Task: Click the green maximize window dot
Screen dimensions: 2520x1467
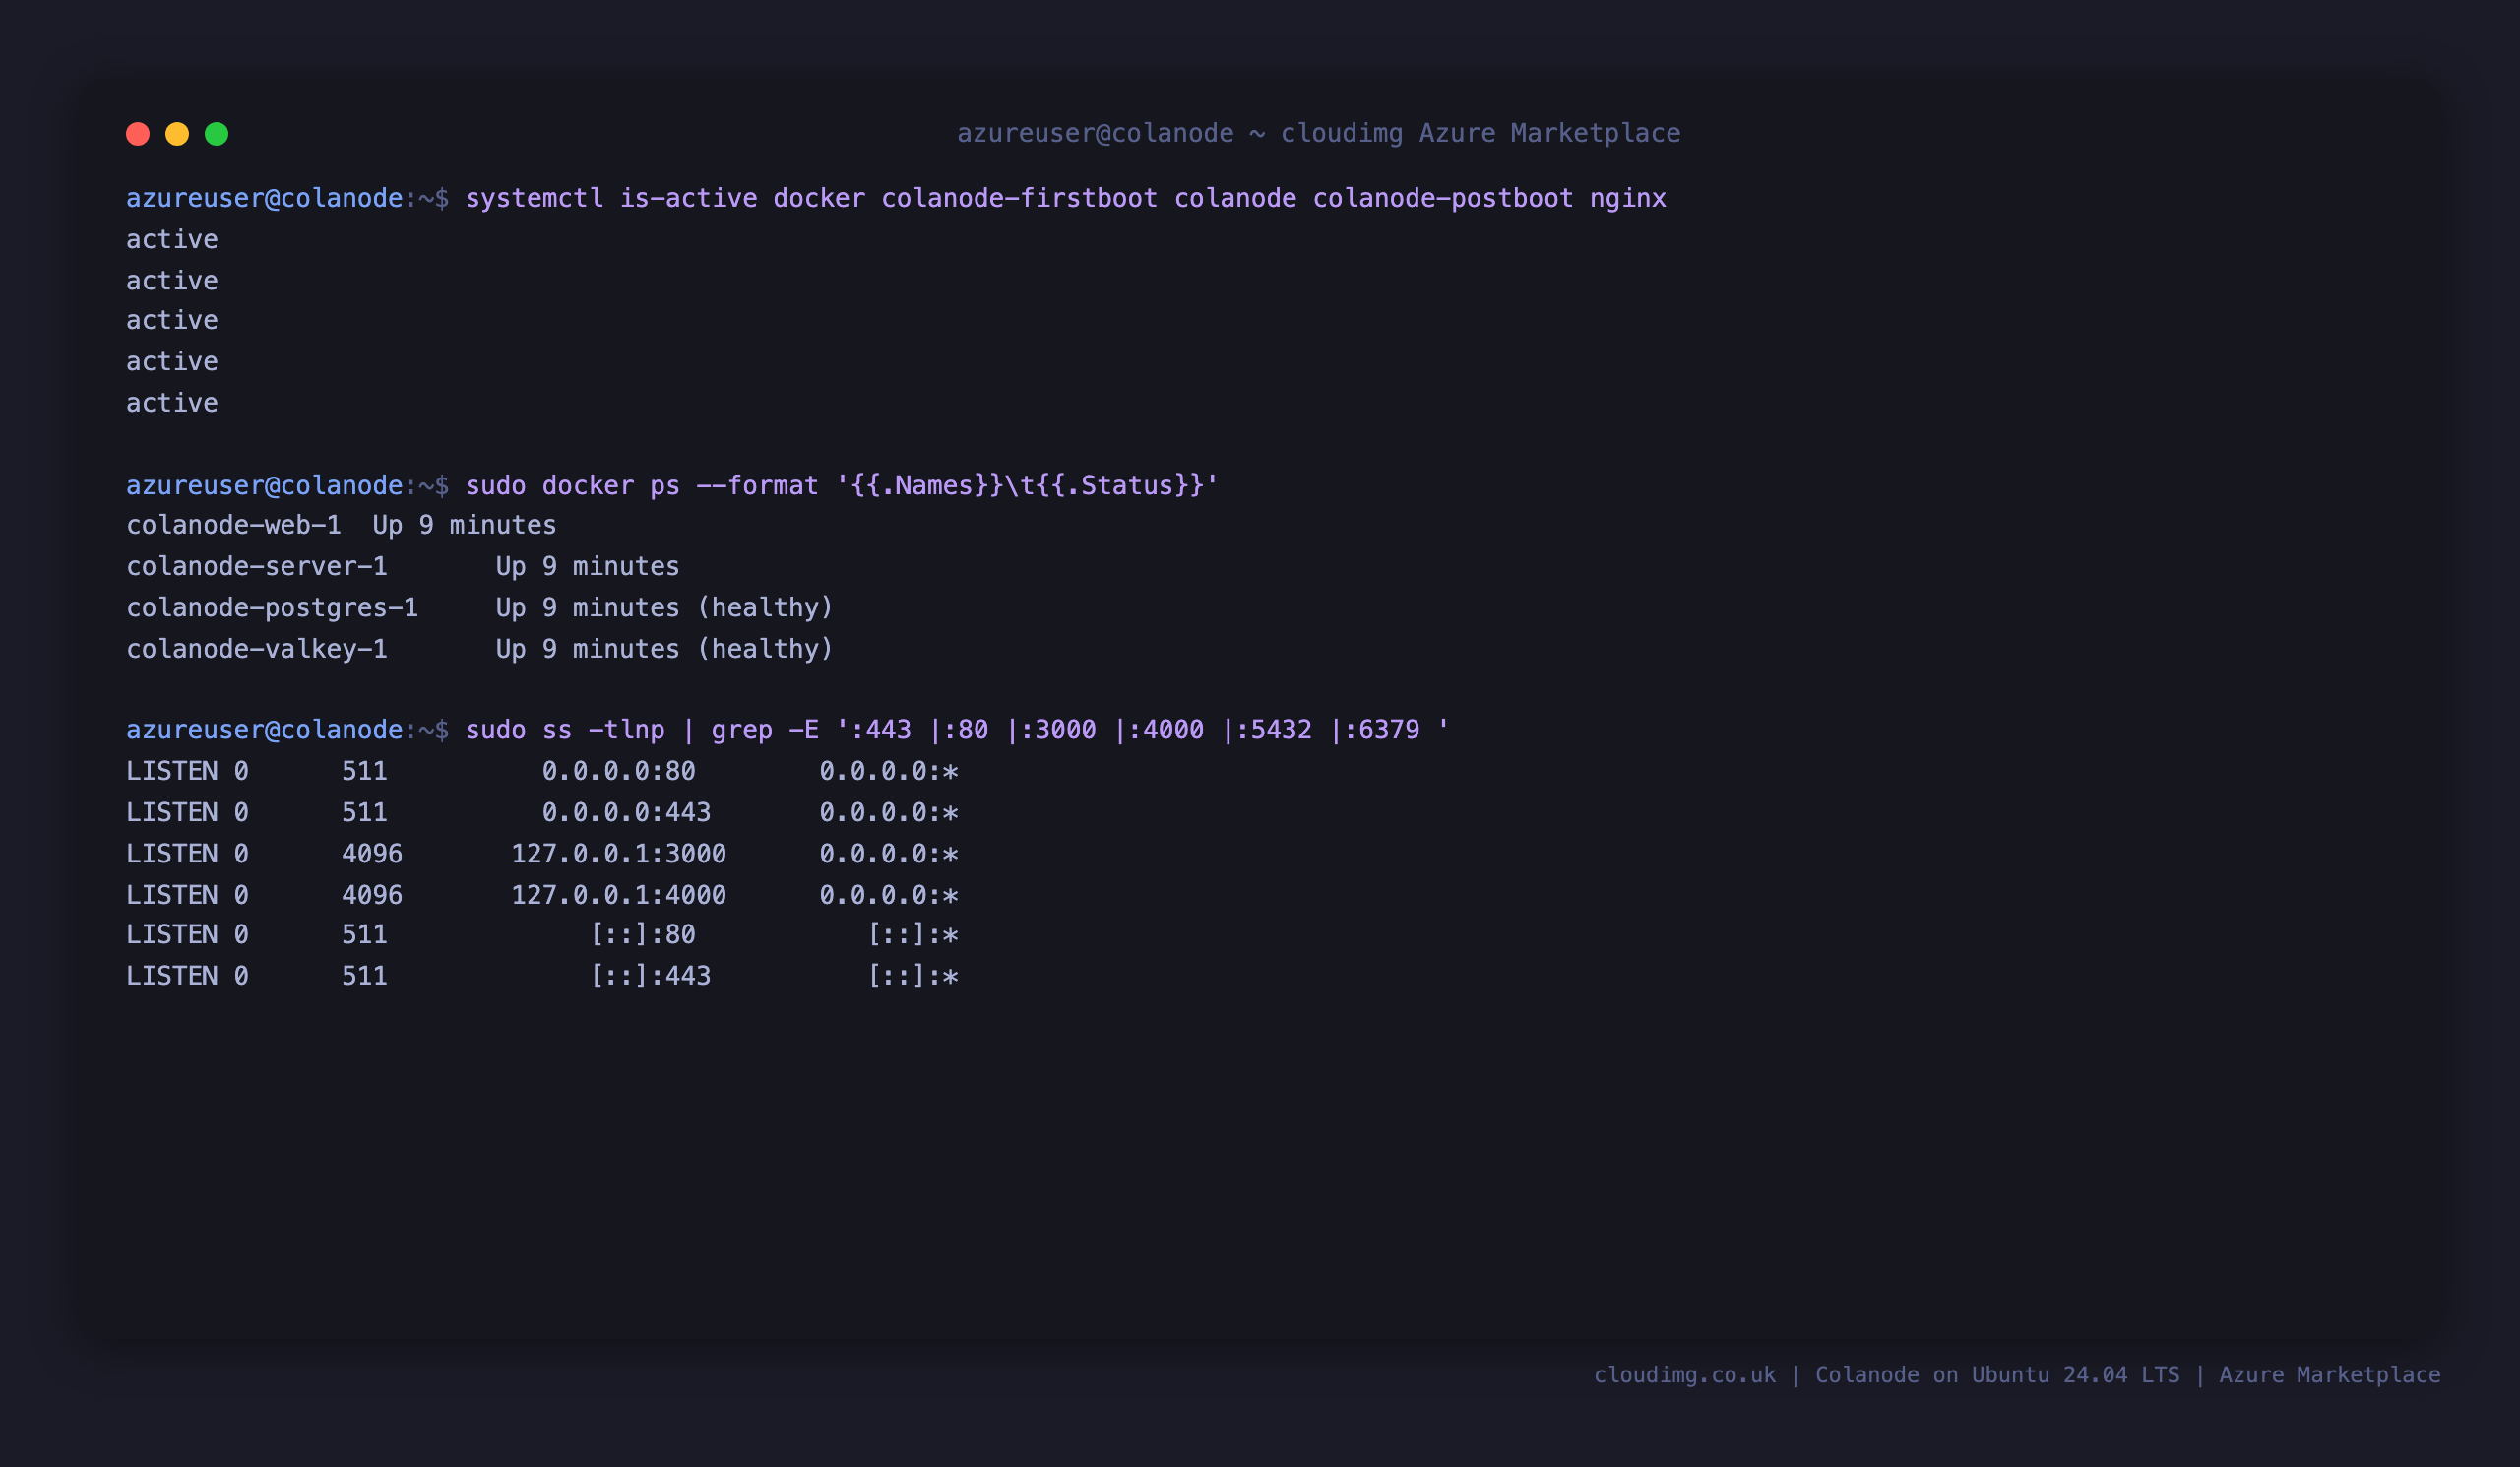Action: click(216, 134)
